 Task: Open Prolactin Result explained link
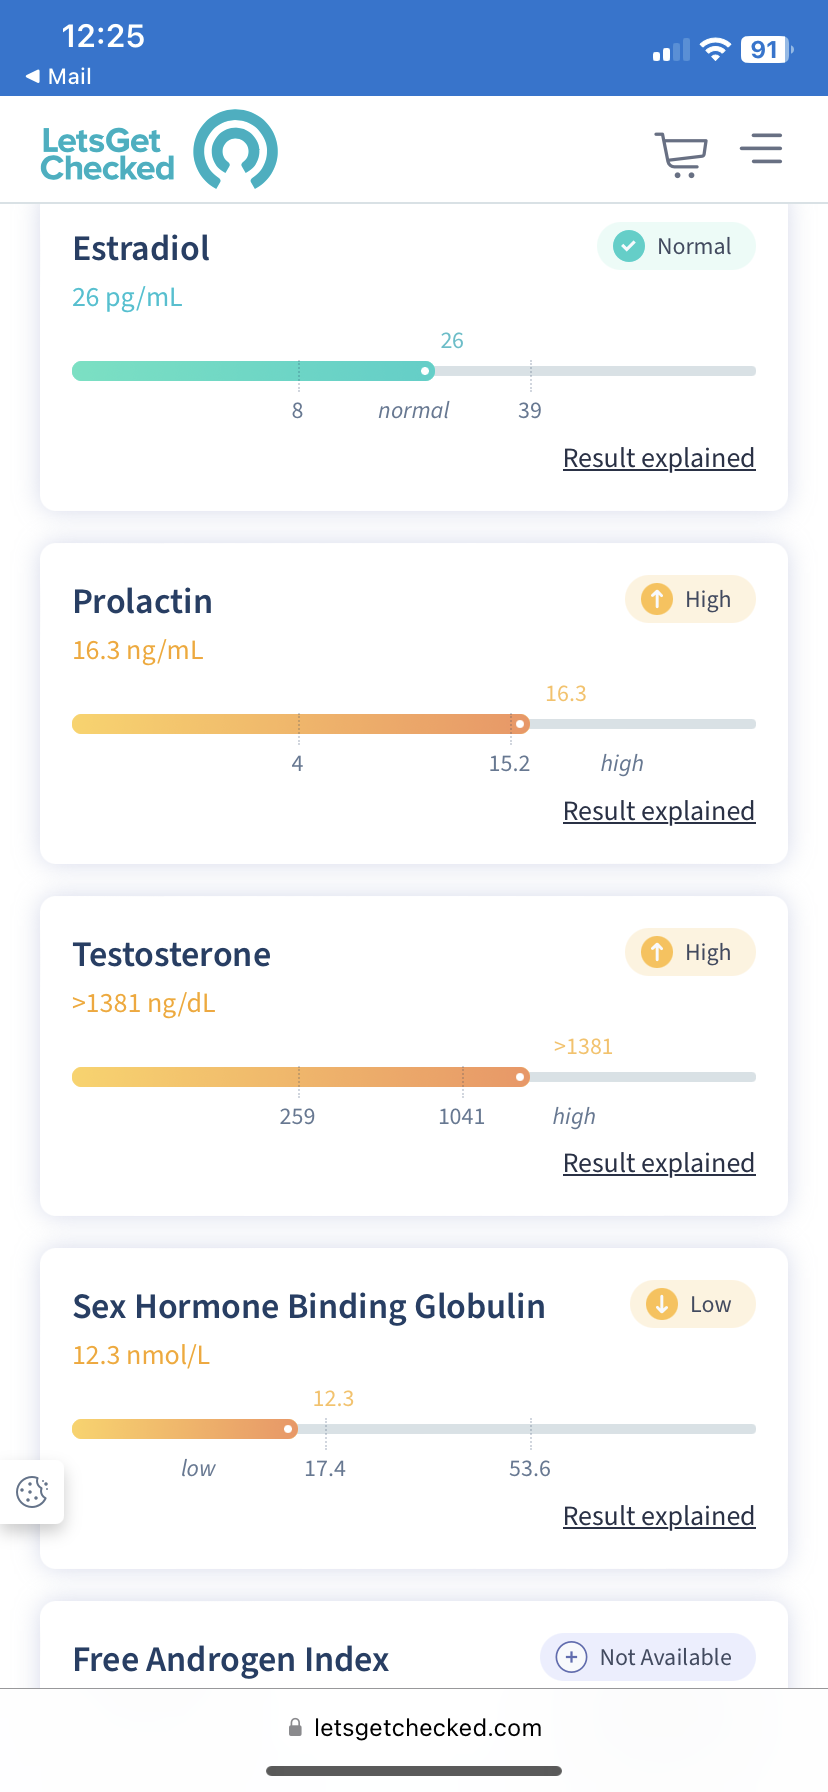coord(659,811)
